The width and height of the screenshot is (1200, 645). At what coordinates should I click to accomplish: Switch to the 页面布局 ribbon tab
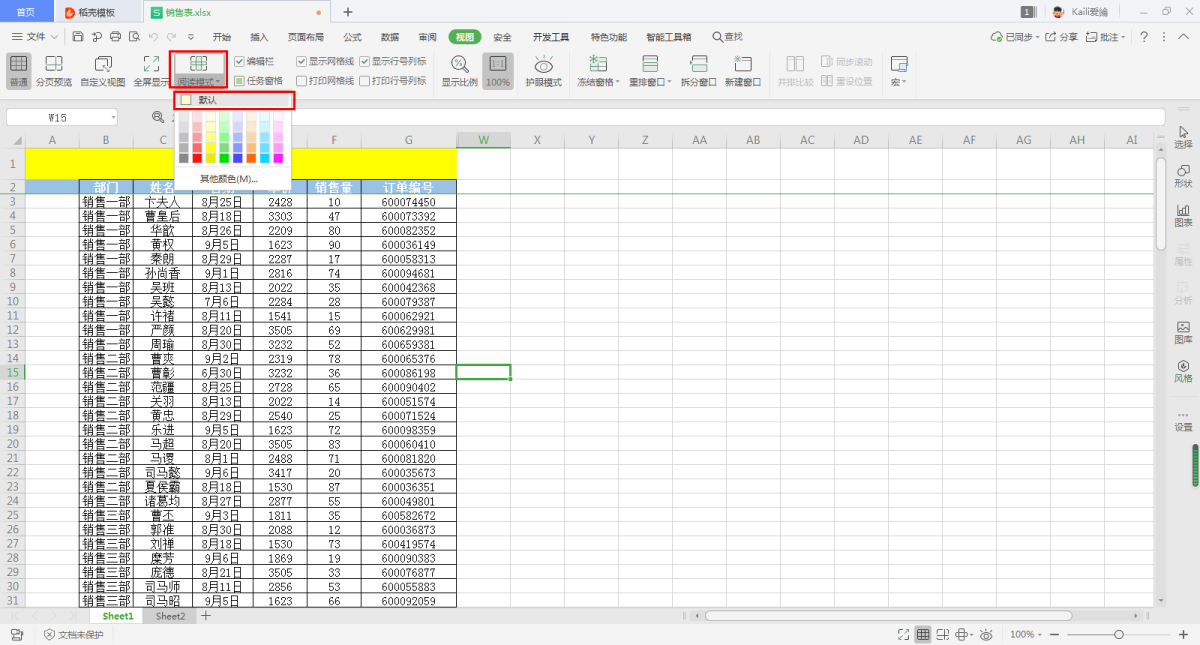[x=305, y=37]
